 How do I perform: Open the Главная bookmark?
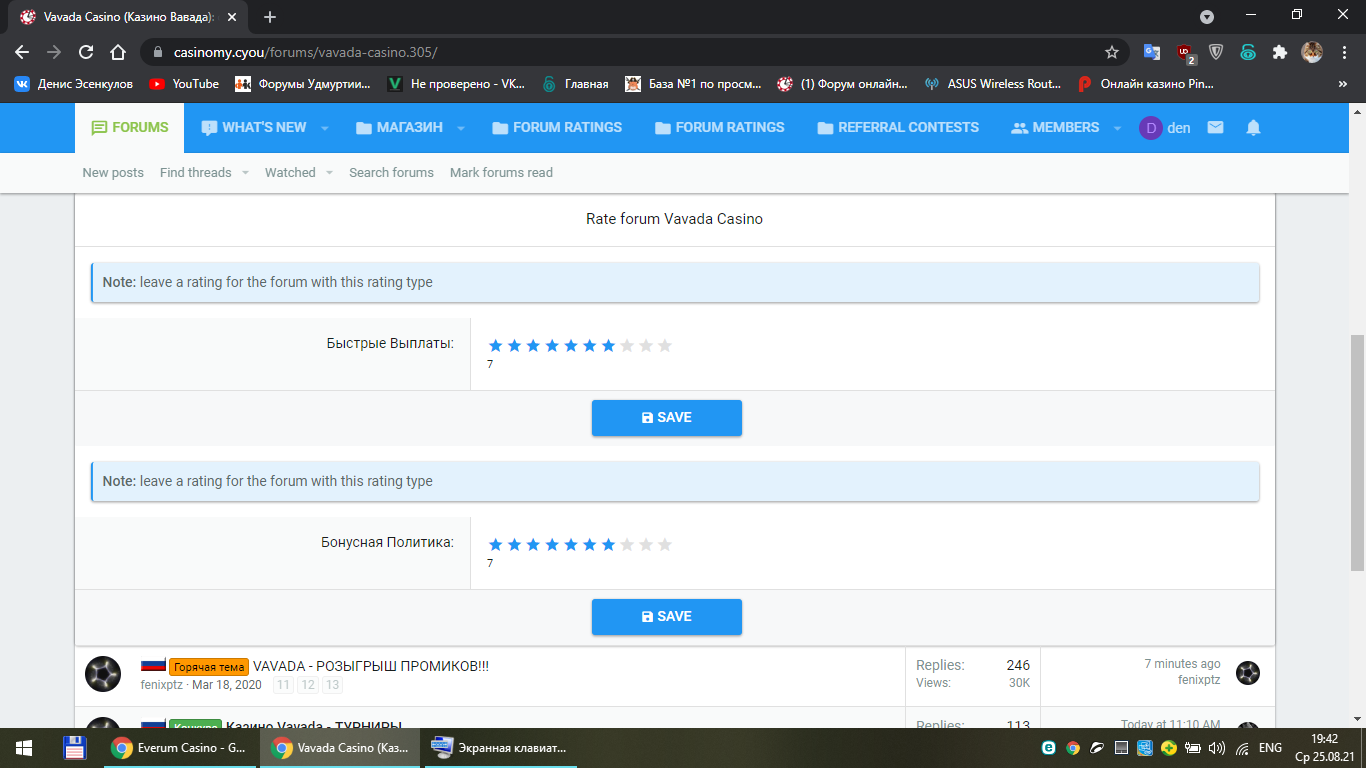[x=575, y=84]
